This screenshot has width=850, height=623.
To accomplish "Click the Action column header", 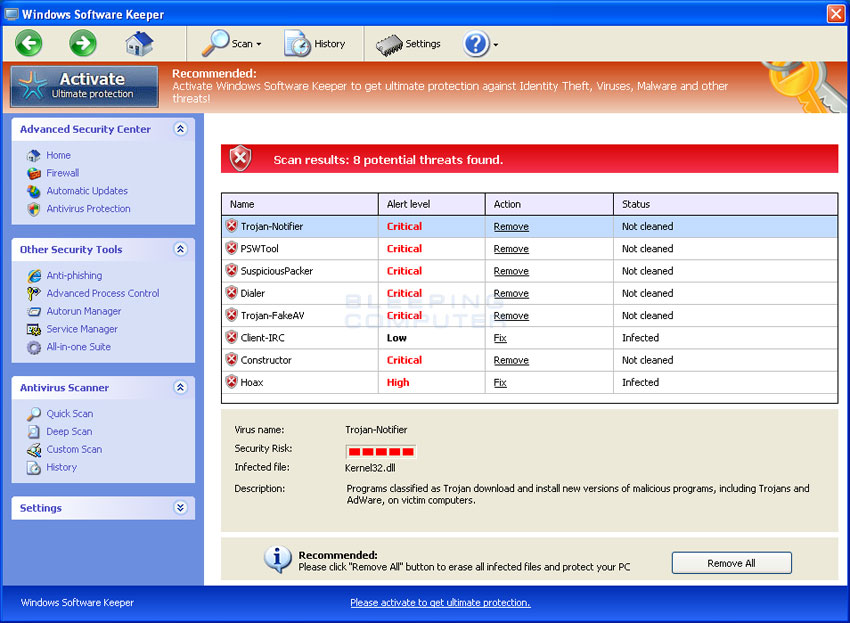I will (549, 204).
